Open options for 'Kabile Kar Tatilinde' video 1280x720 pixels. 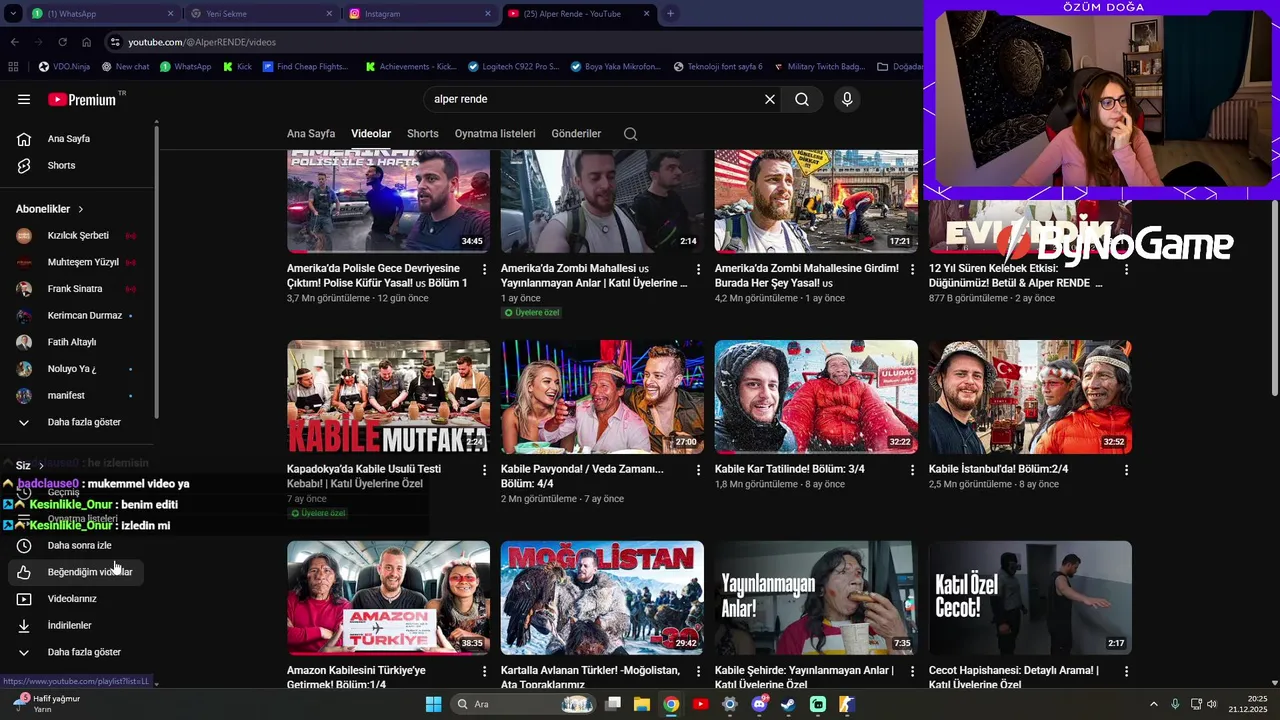[913, 470]
